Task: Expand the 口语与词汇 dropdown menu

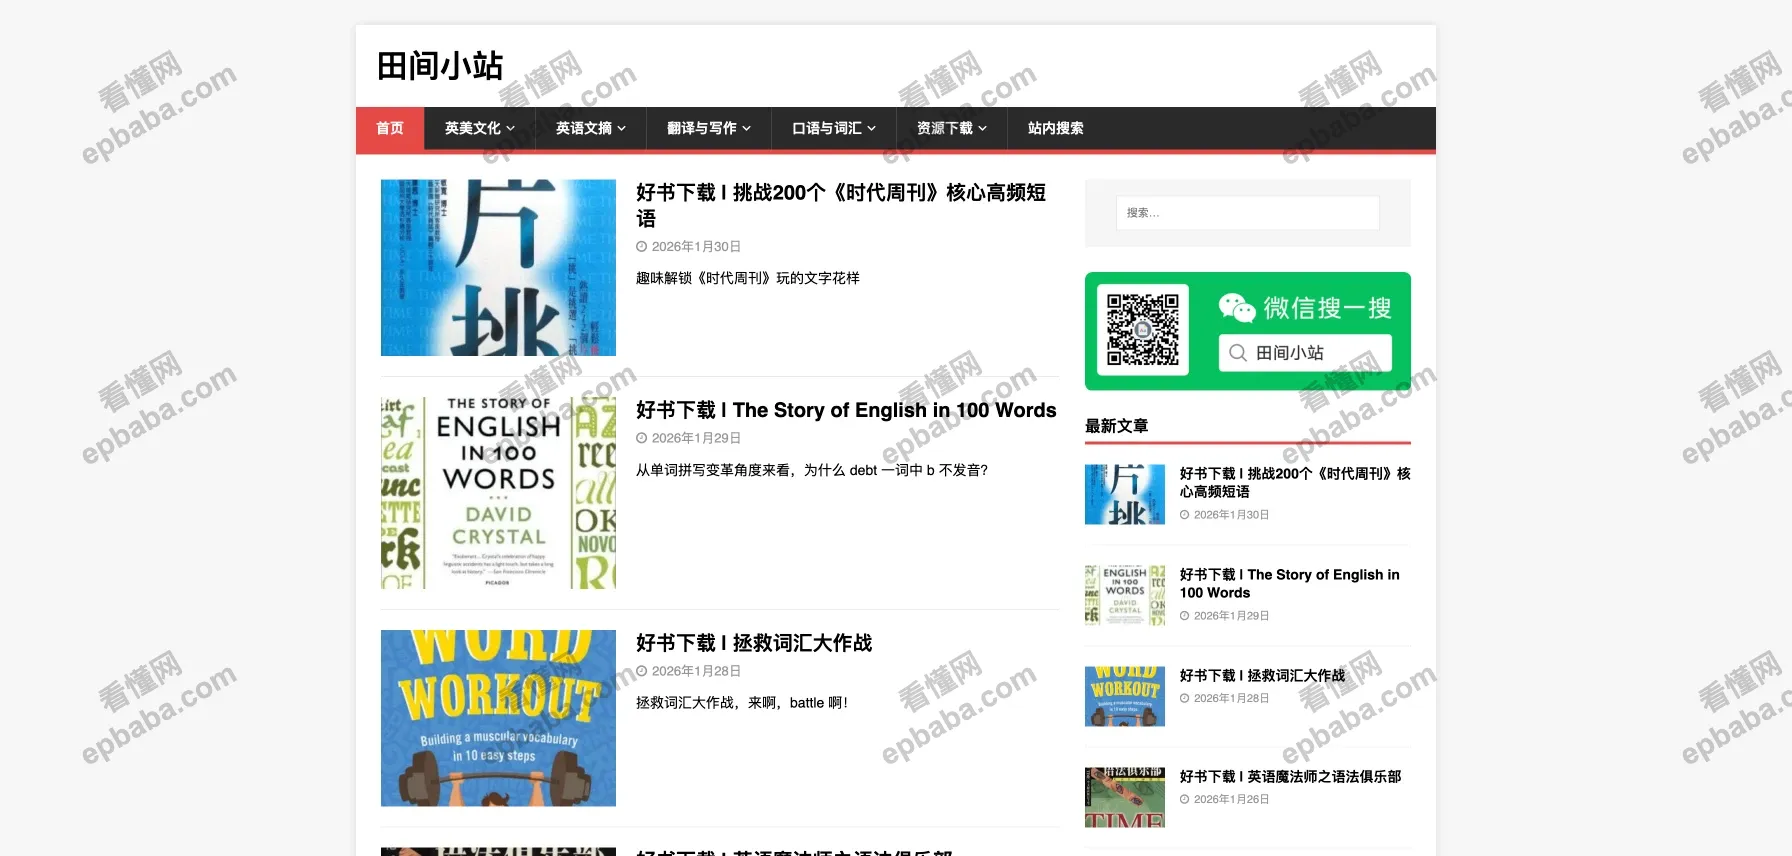Action: coord(834,128)
